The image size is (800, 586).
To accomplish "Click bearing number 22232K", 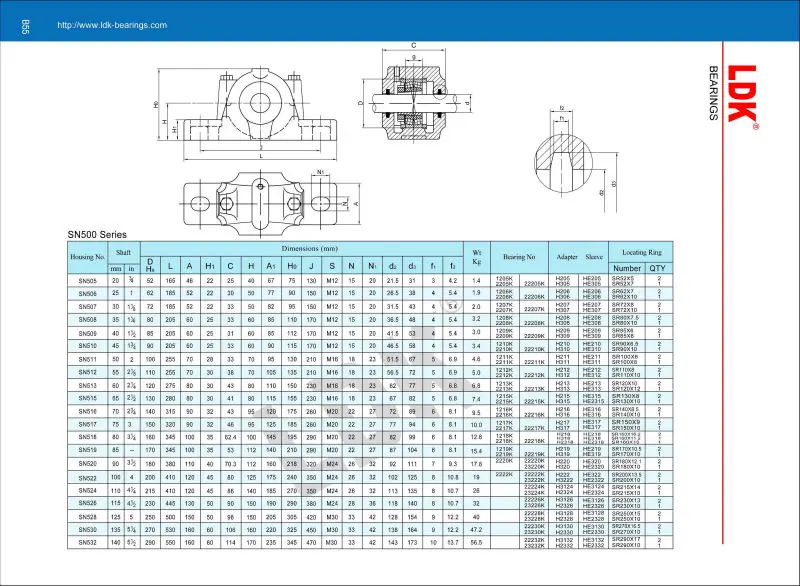I will coord(534,540).
